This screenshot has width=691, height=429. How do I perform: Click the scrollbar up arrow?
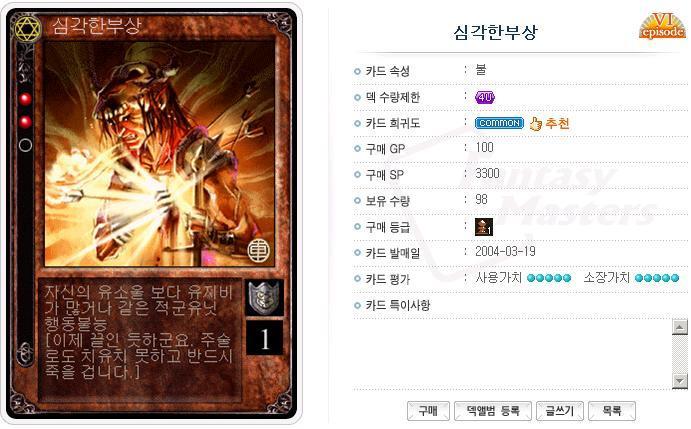tap(680, 327)
